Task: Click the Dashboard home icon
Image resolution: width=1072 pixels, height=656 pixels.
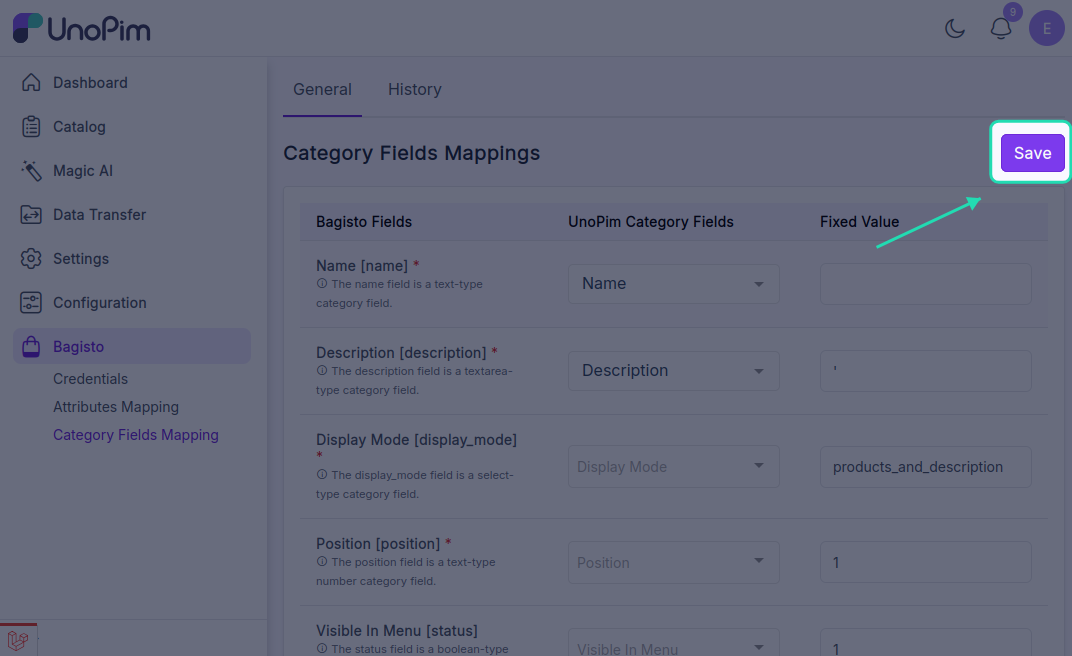Action: [31, 83]
